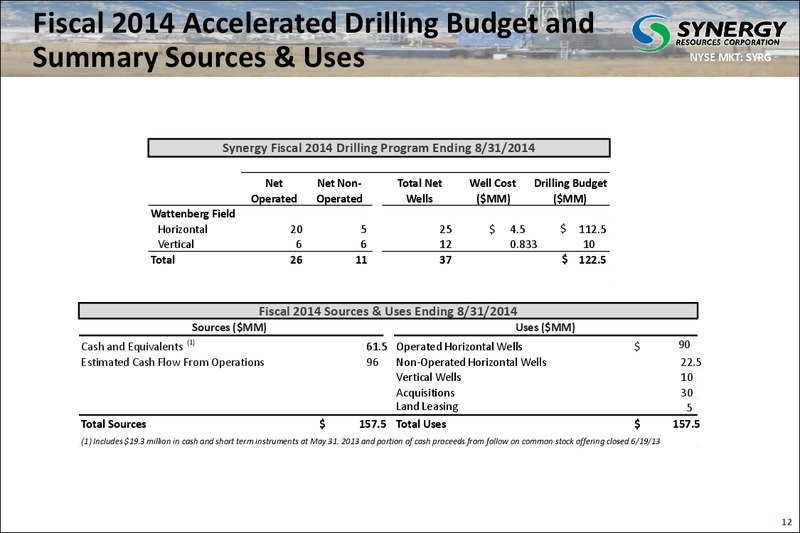Click total net operated value '26'
Image resolution: width=800 pixels, height=533 pixels.
click(x=296, y=260)
